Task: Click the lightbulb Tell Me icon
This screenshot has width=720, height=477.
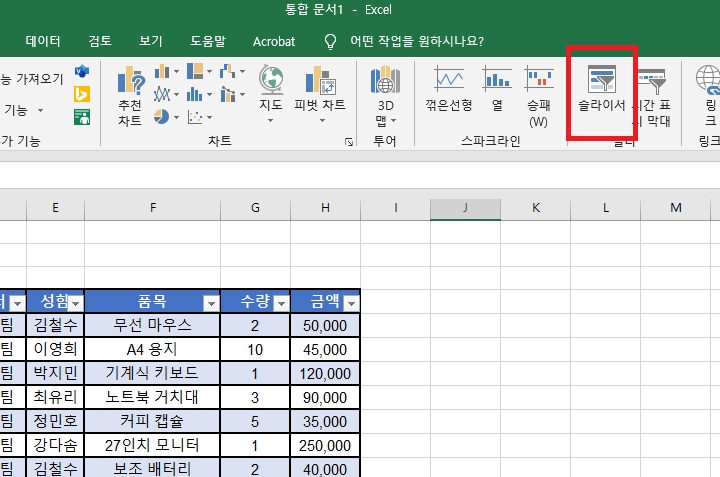Action: click(x=330, y=42)
